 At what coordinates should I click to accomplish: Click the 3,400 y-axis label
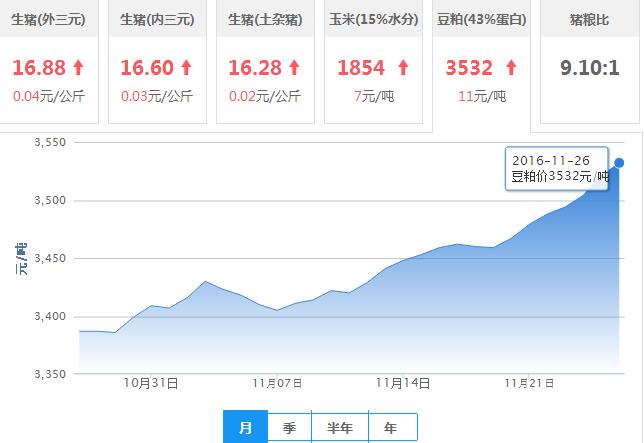coord(50,316)
